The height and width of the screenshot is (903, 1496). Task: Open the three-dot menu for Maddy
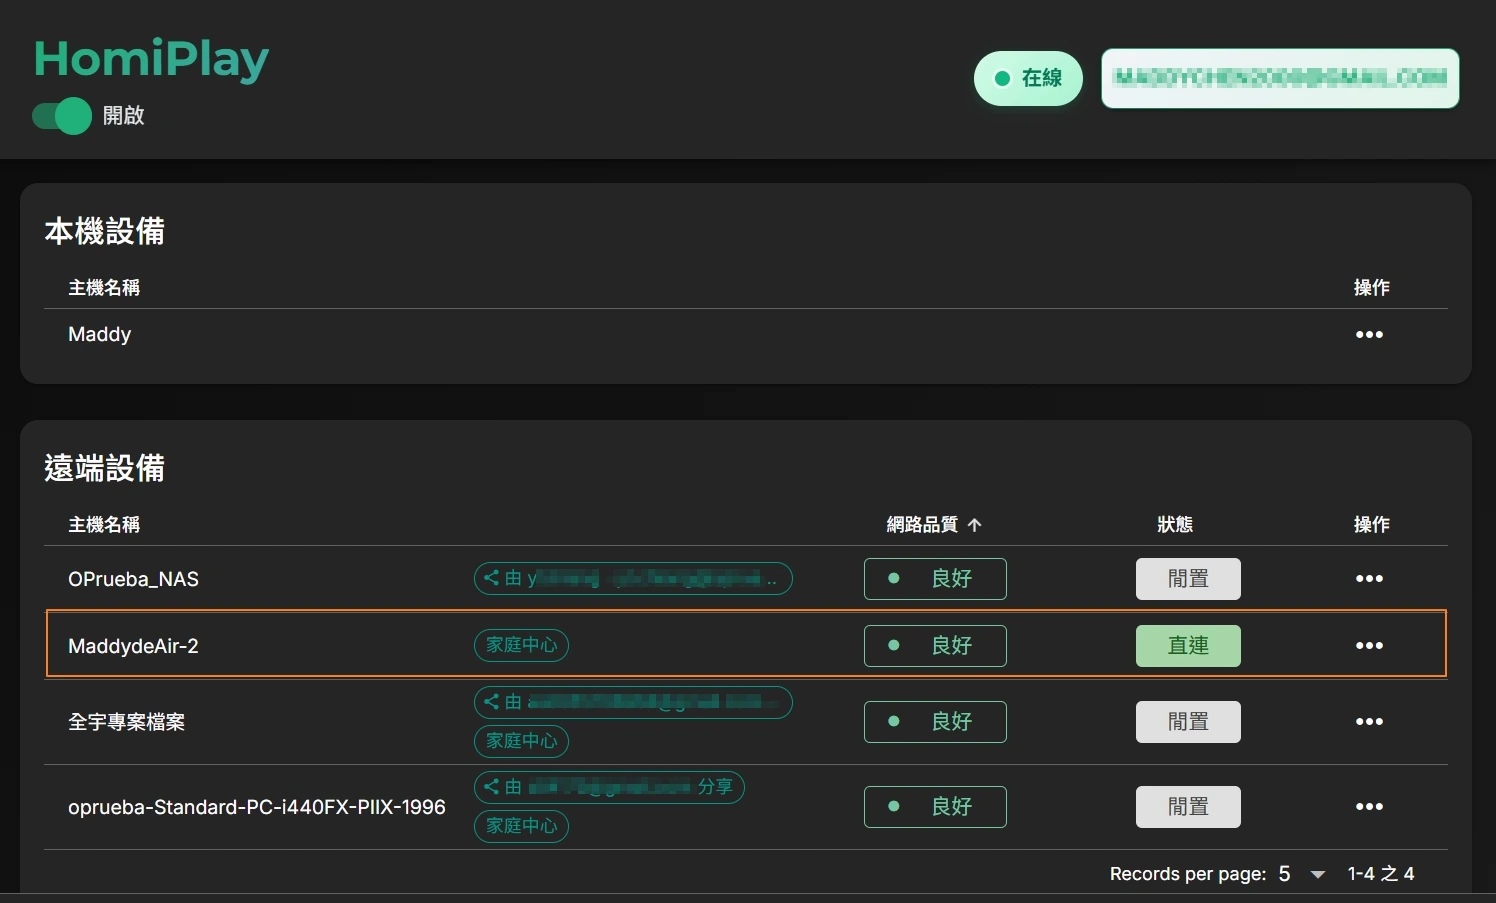pos(1369,335)
